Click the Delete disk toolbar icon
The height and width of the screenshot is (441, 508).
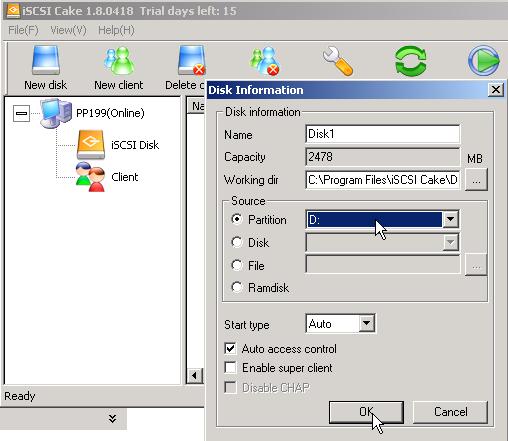(x=191, y=60)
